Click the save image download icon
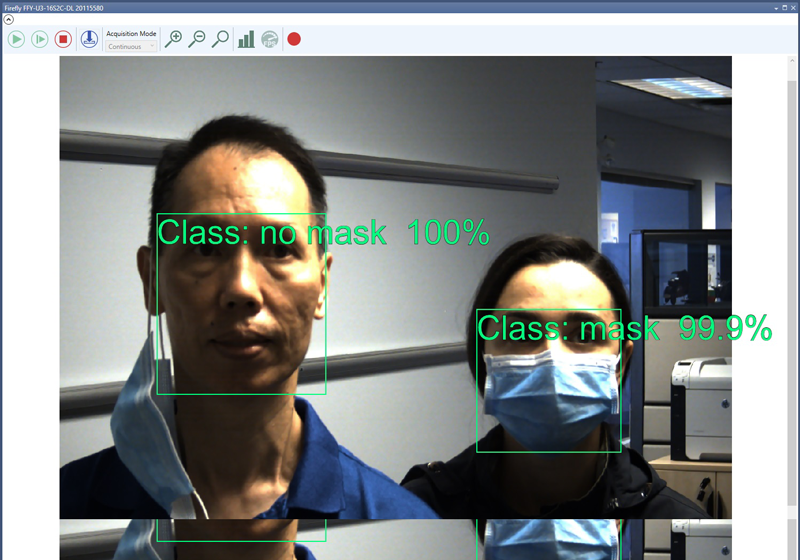Screen dimensions: 800x560 (89, 39)
